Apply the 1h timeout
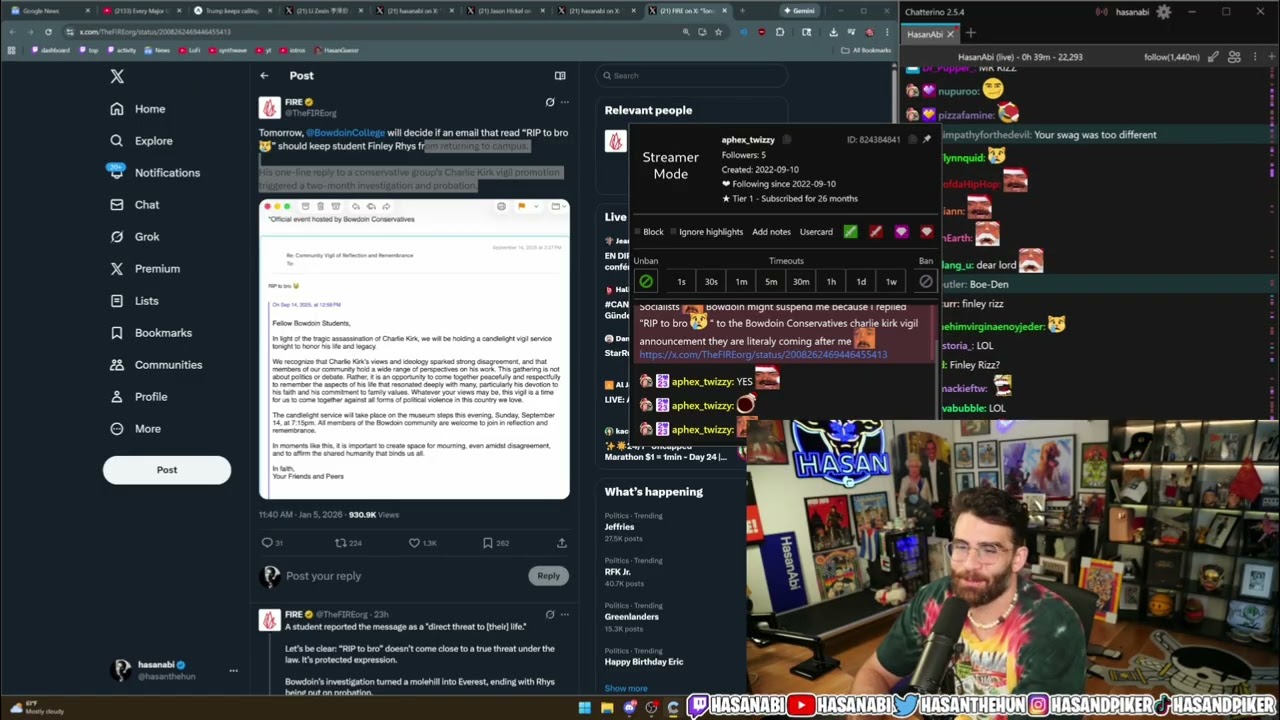Screen dimensions: 1280x720 point(831,282)
